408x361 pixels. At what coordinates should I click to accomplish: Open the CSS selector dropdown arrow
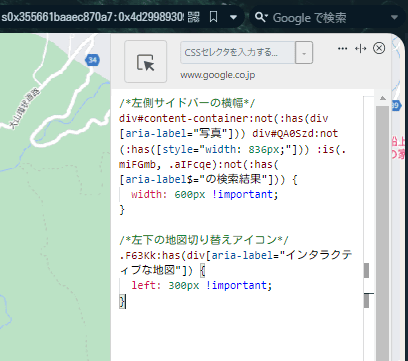pos(304,53)
